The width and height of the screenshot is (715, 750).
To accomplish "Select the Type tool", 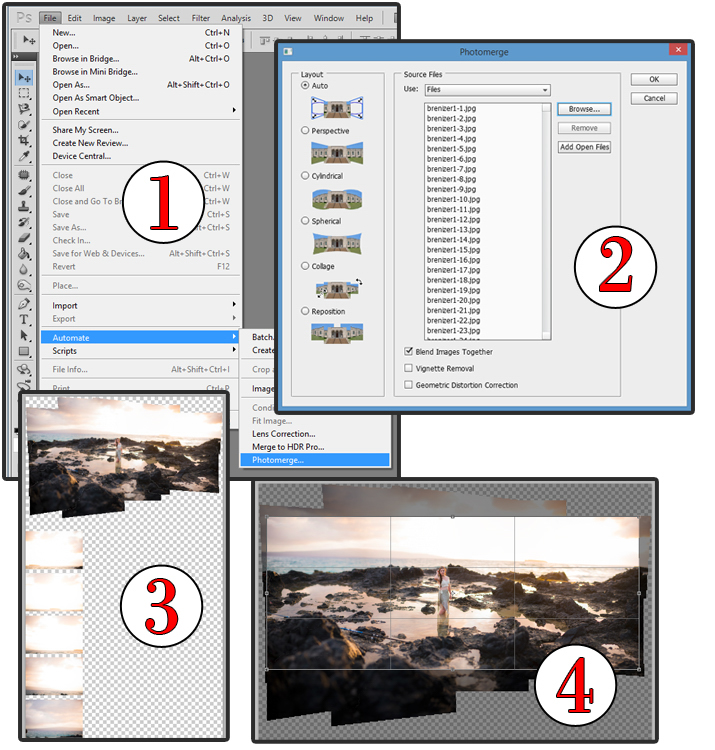I will point(25,319).
